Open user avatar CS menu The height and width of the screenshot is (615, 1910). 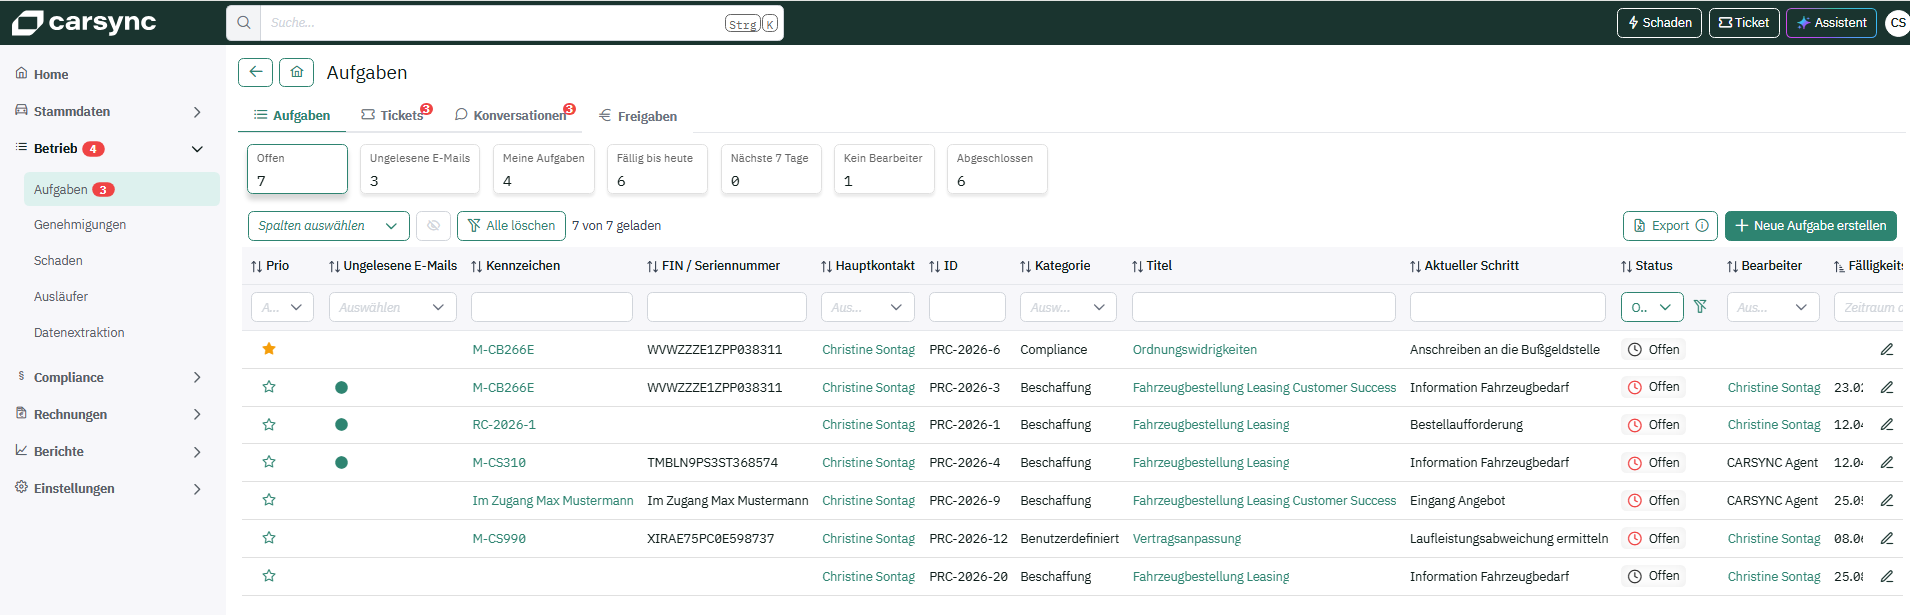1897,22
